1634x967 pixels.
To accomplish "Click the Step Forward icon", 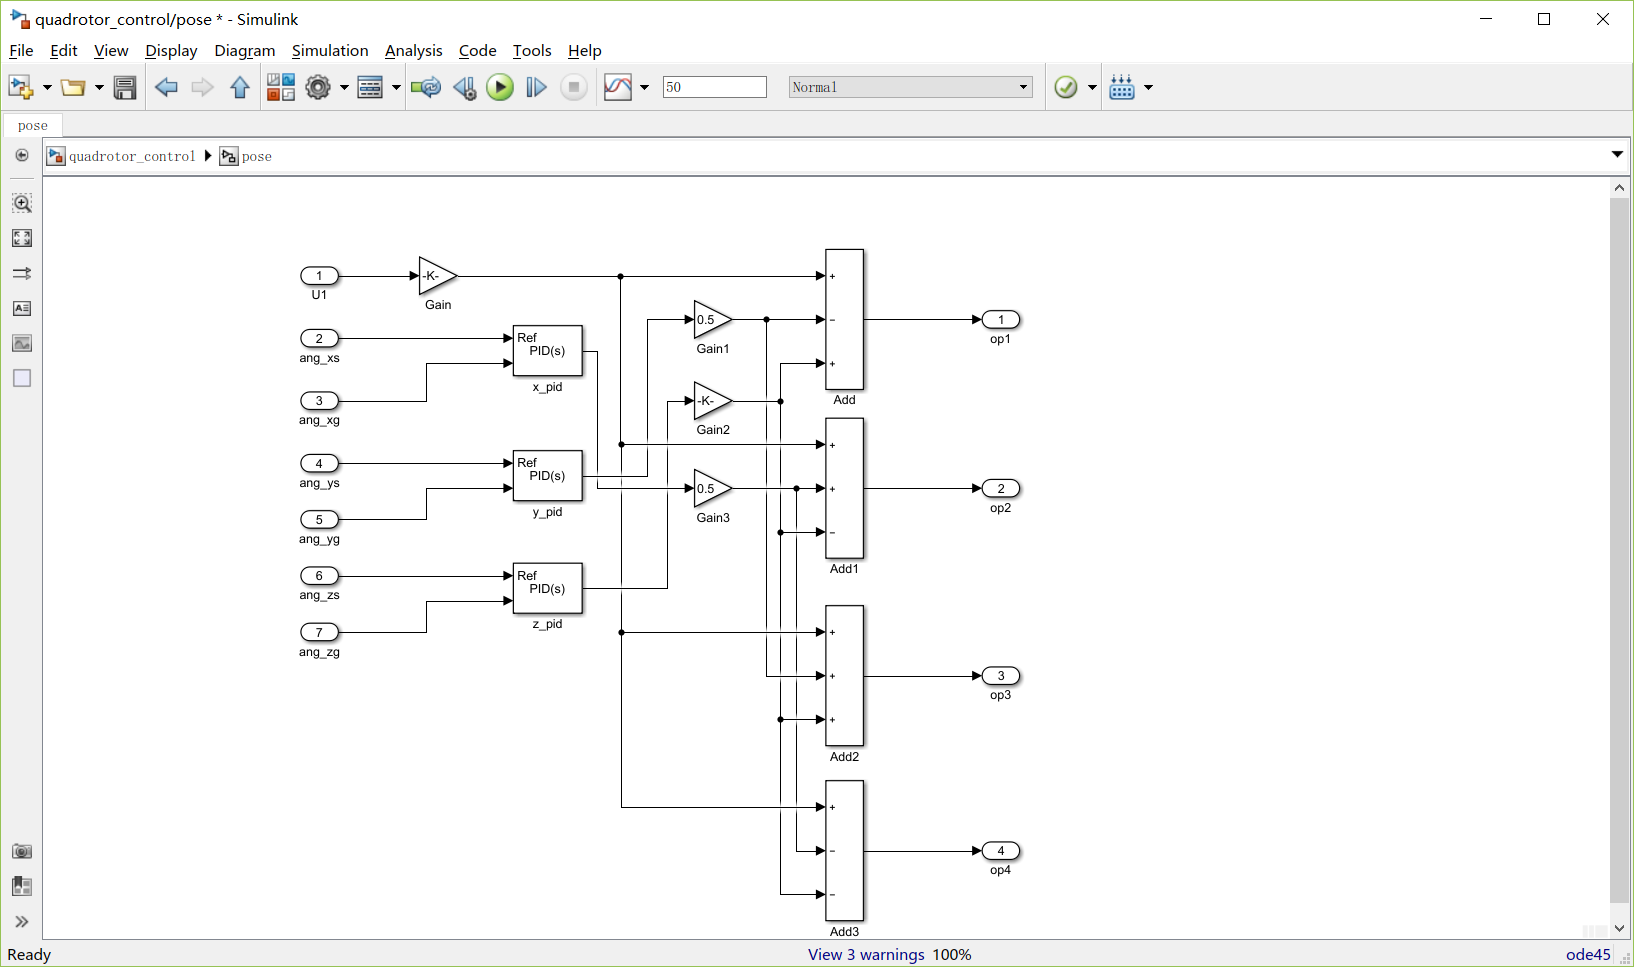I will point(536,88).
